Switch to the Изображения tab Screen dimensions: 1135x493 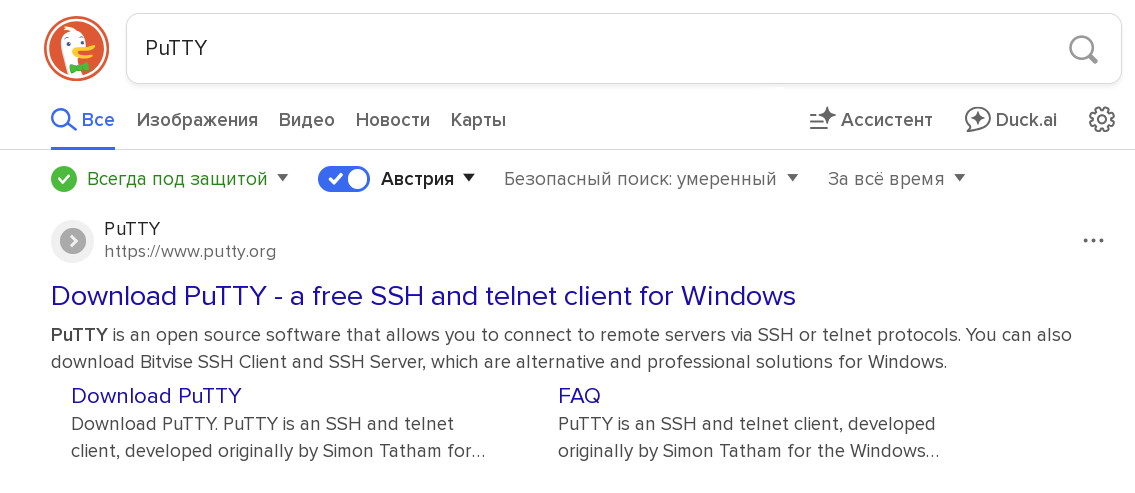tap(197, 120)
